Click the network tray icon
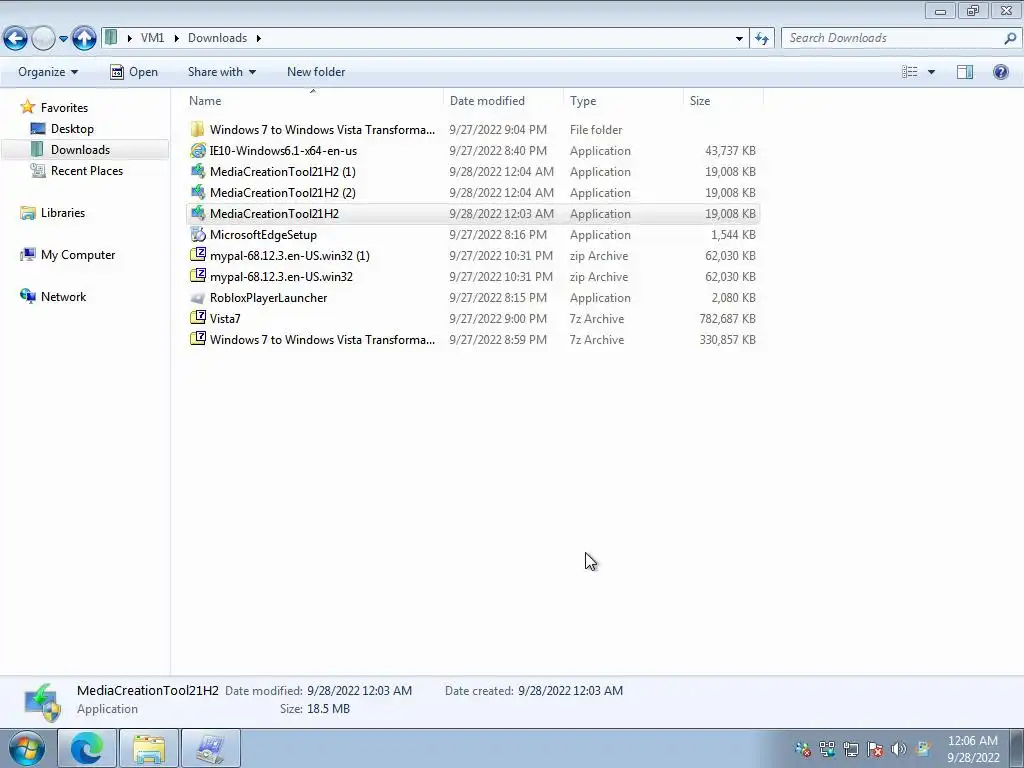Viewport: 1024px width, 768px height. [x=851, y=749]
